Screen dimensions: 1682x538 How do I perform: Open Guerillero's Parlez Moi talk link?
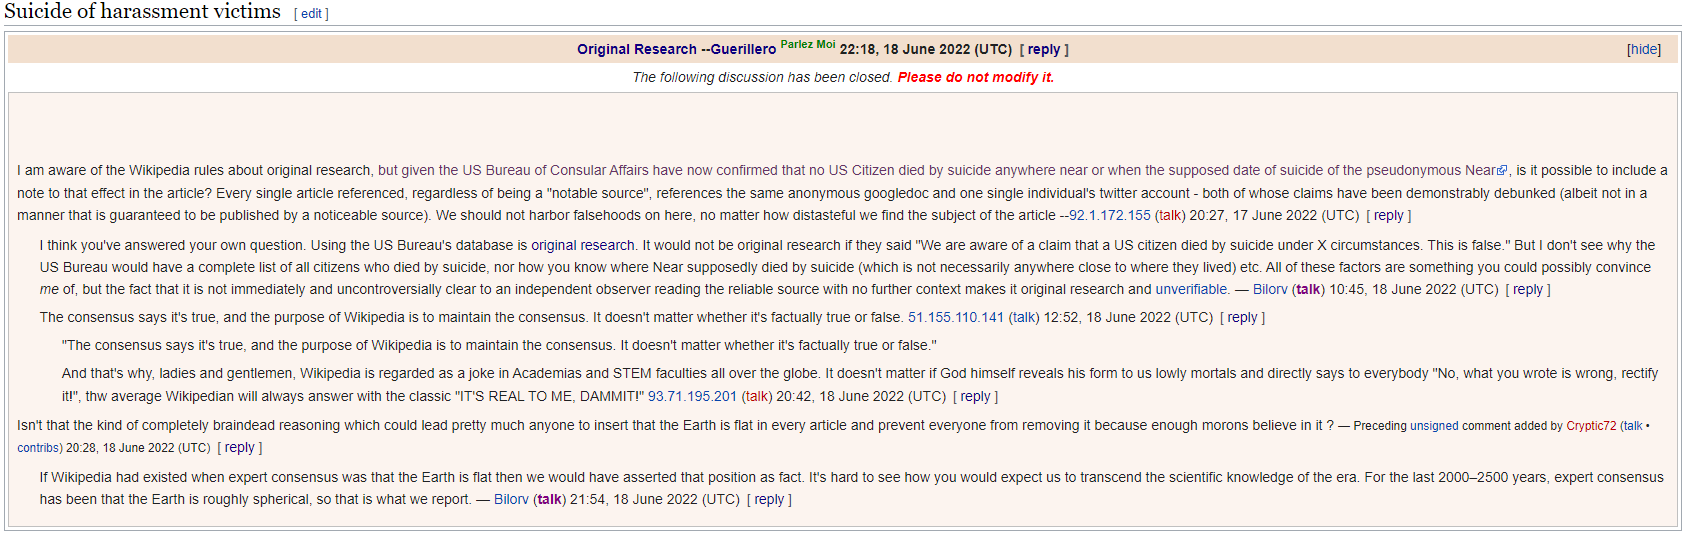(x=808, y=44)
